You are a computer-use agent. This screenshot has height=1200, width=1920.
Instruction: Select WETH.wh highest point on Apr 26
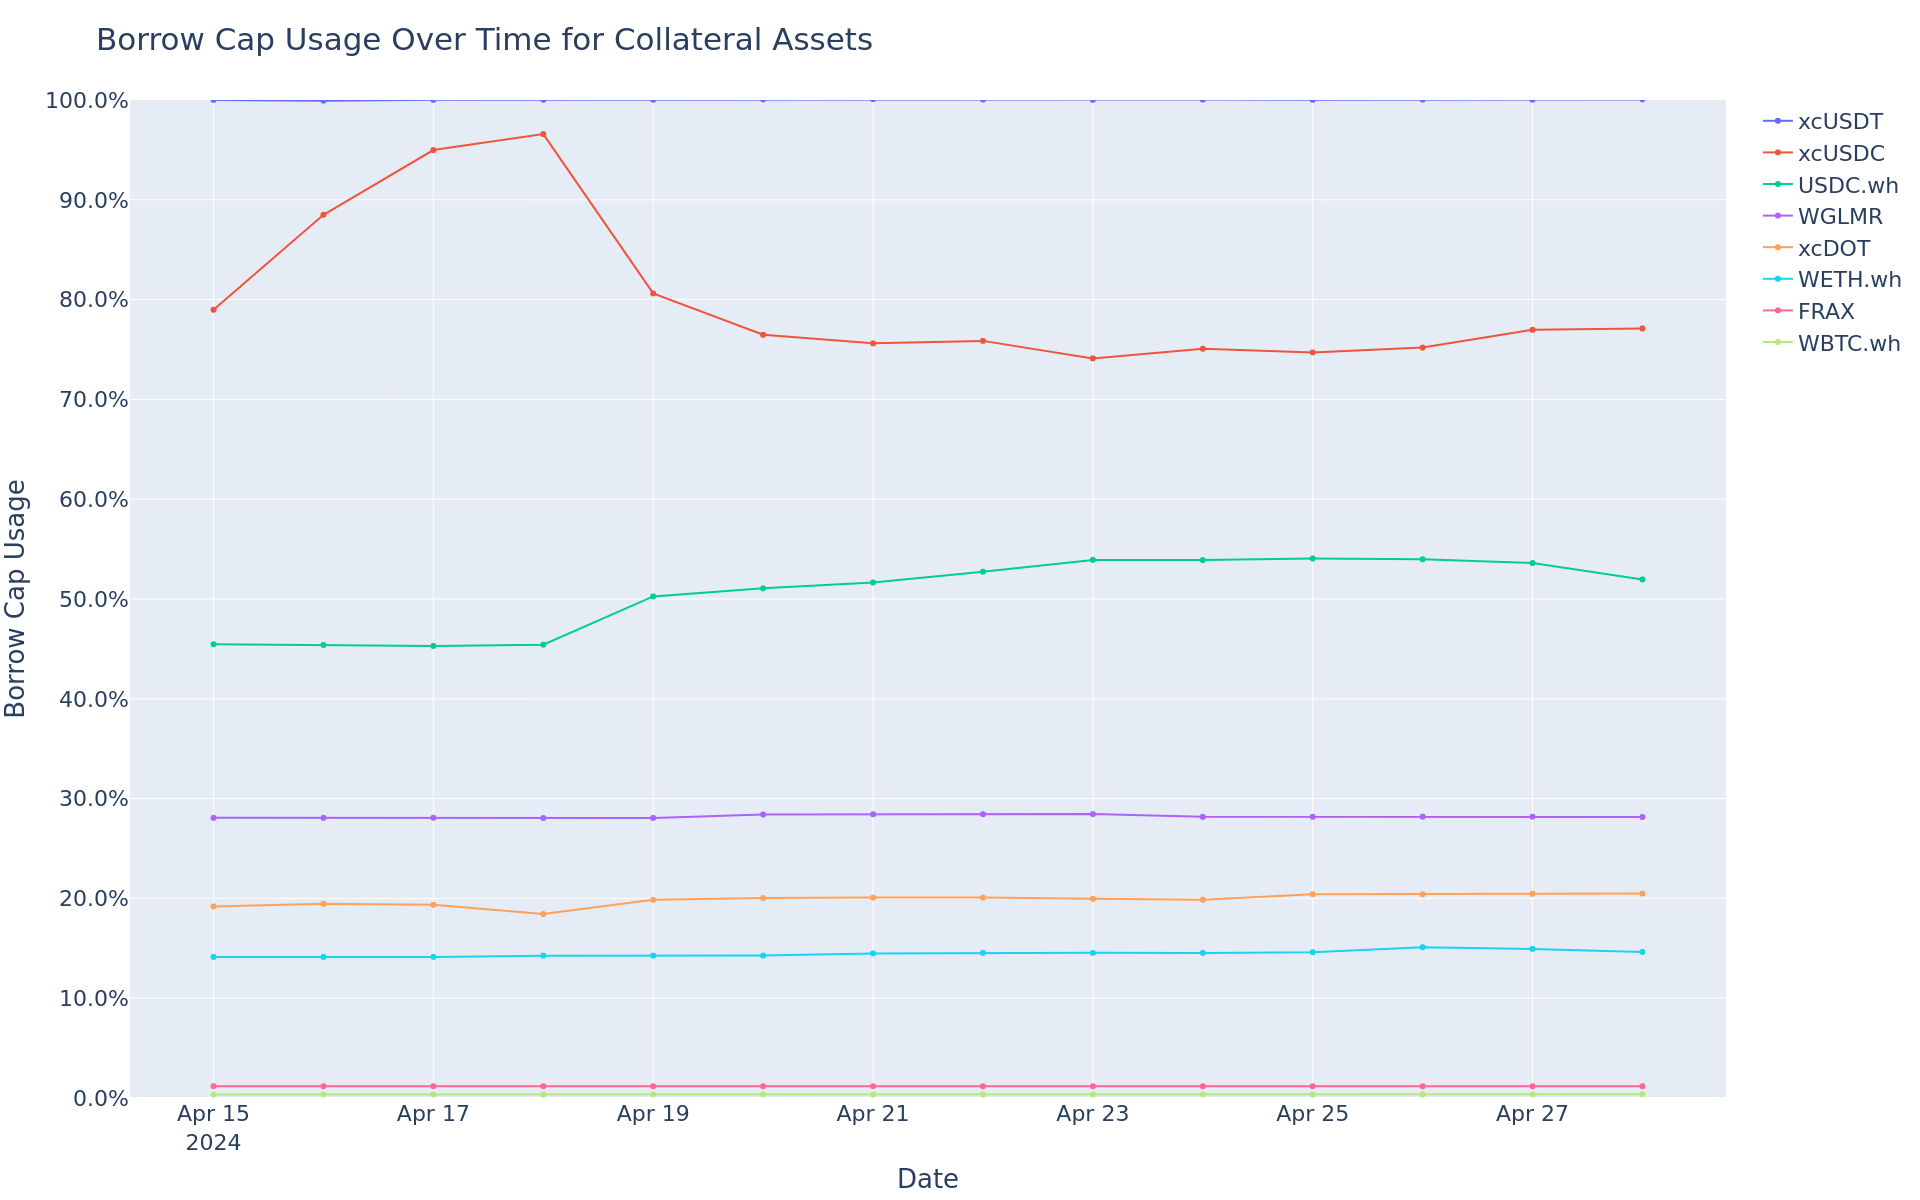click(1422, 947)
